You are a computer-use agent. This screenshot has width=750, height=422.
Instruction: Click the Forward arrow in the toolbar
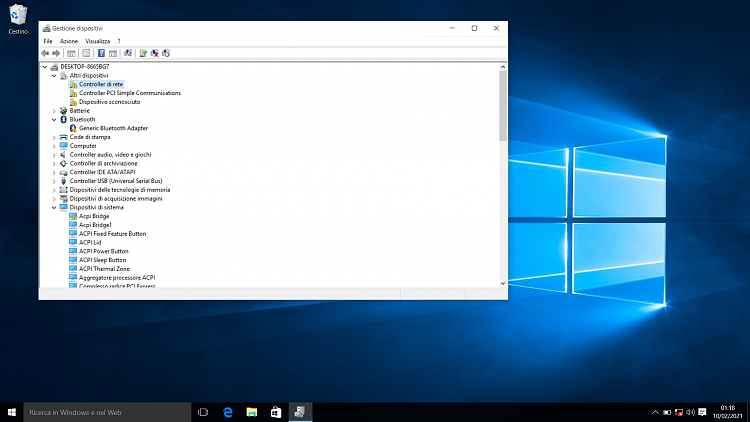(x=56, y=53)
